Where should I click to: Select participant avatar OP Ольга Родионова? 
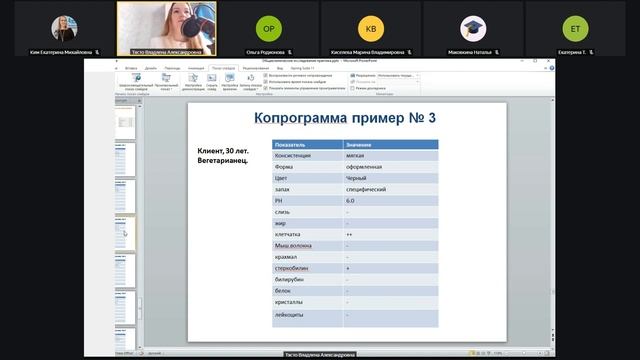tap(269, 29)
